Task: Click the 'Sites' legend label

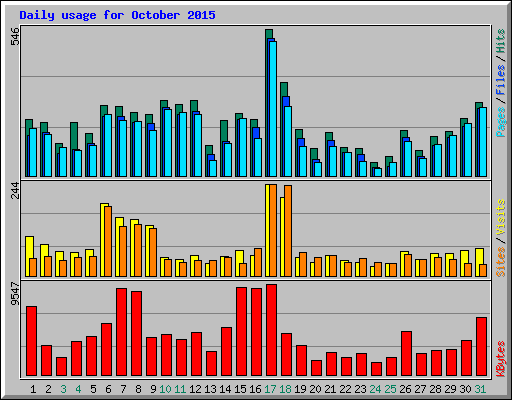Action: point(500,262)
